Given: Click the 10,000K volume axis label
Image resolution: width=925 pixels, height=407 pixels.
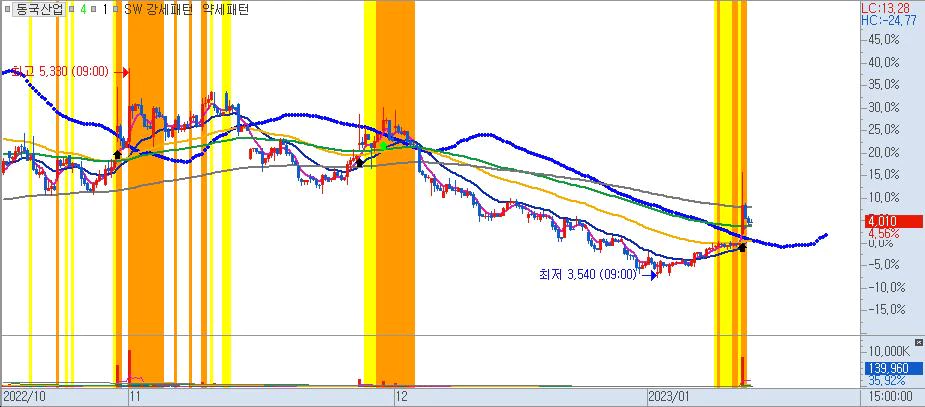Looking at the screenshot, I should (888, 353).
